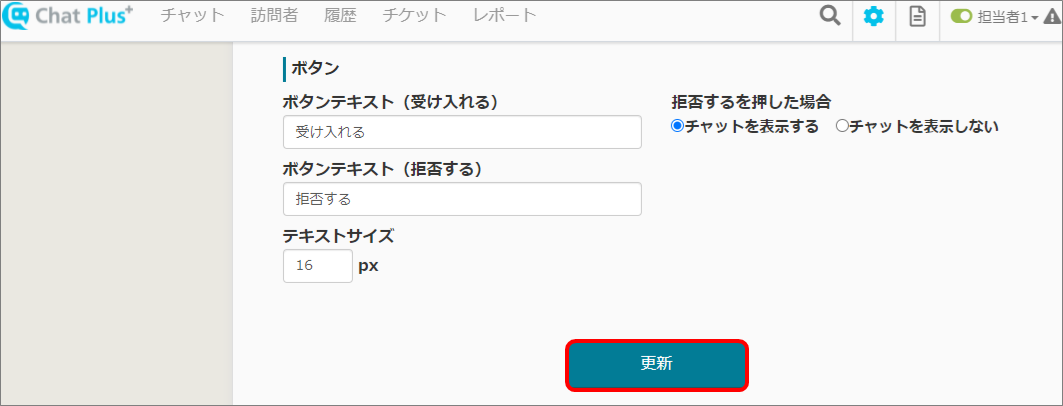Image resolution: width=1063 pixels, height=406 pixels.
Task: Open settings via the gear icon
Action: pos(874,17)
